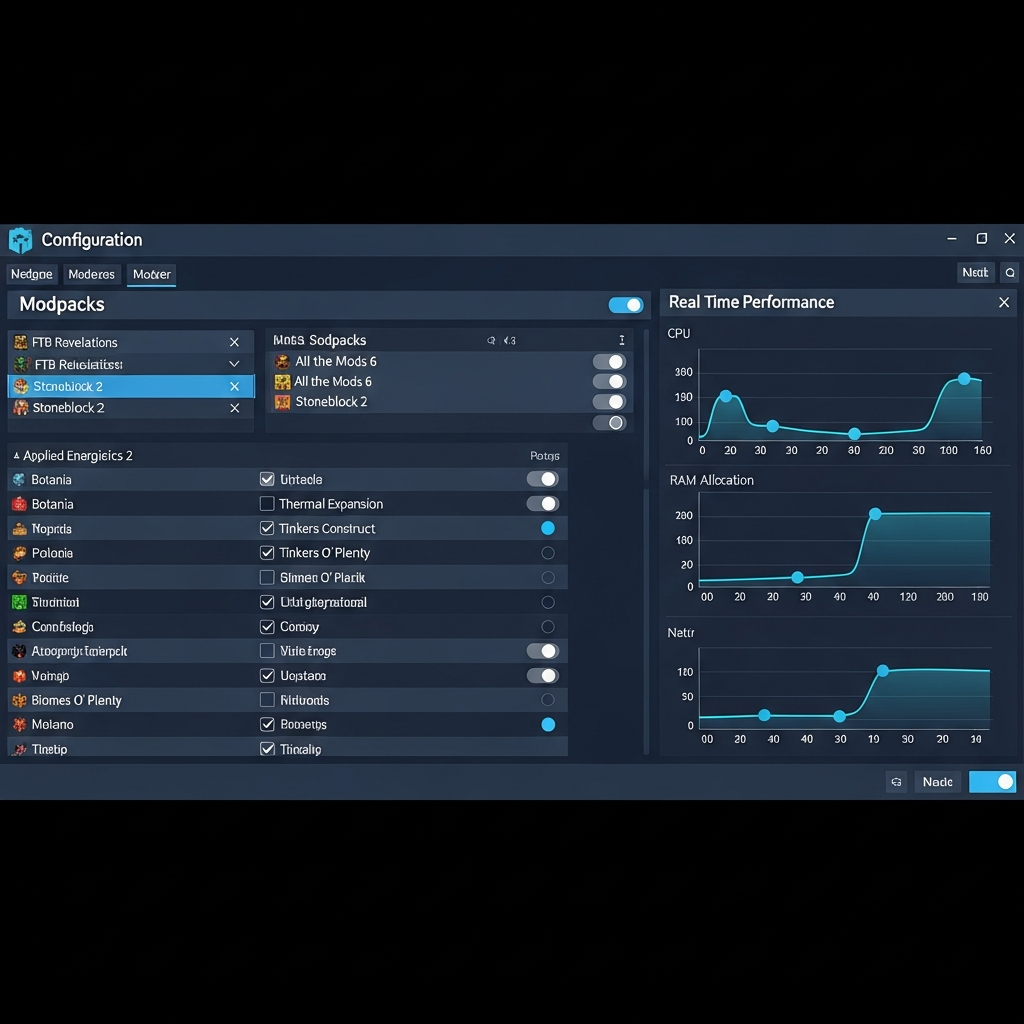This screenshot has height=1024, width=1024.
Task: Remove FTB Revelations with its X icon
Action: pyautogui.click(x=234, y=342)
